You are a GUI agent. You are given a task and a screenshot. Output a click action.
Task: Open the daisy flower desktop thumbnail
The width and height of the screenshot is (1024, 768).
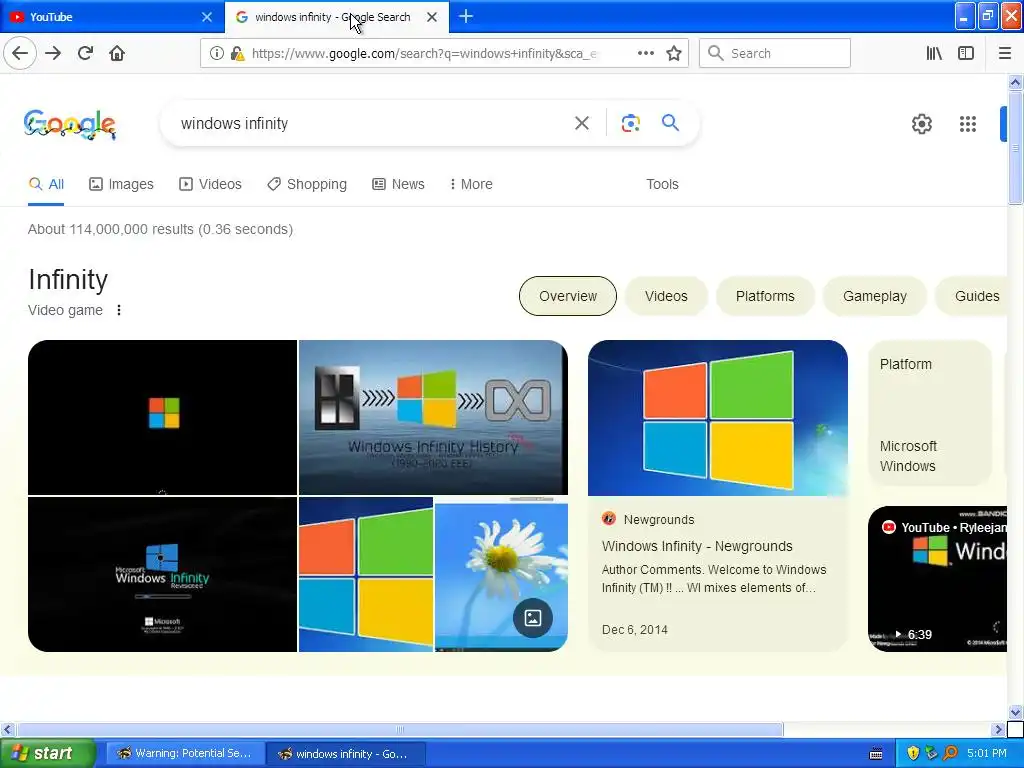(501, 574)
